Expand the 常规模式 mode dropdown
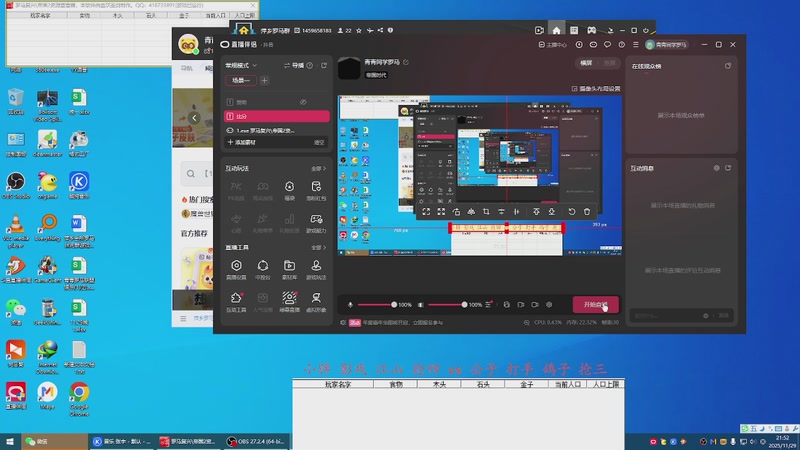800x450 pixels. [241, 65]
